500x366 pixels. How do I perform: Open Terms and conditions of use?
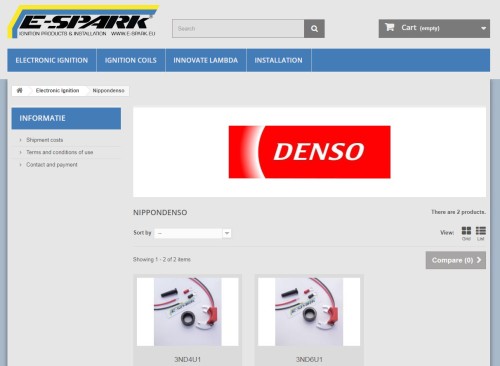(60, 152)
